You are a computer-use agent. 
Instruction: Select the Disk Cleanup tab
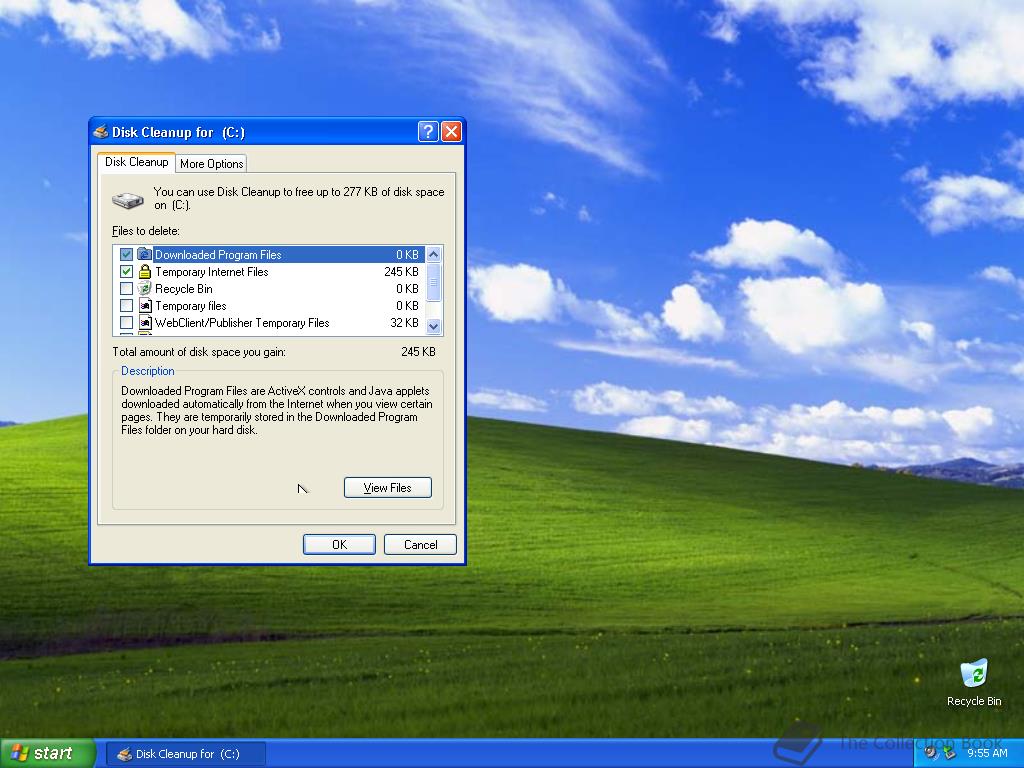click(136, 162)
